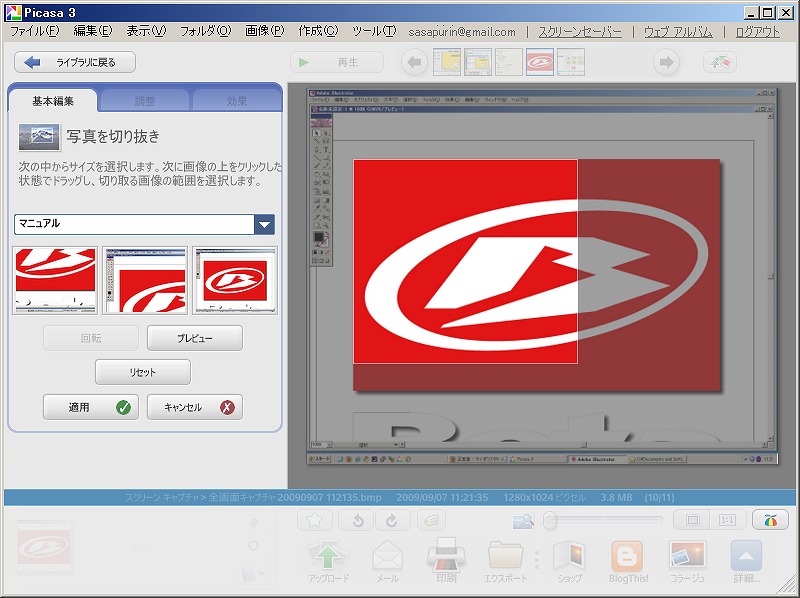Open the ツール(T) menu

click(374, 31)
